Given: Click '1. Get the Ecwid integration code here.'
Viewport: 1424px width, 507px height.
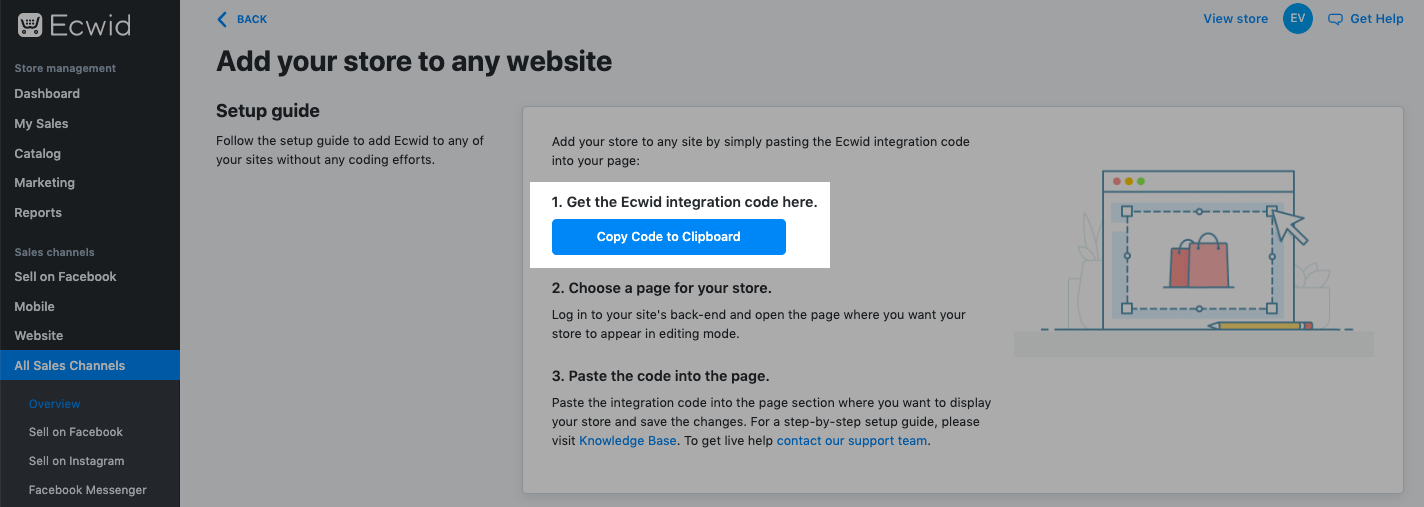Looking at the screenshot, I should pos(685,202).
